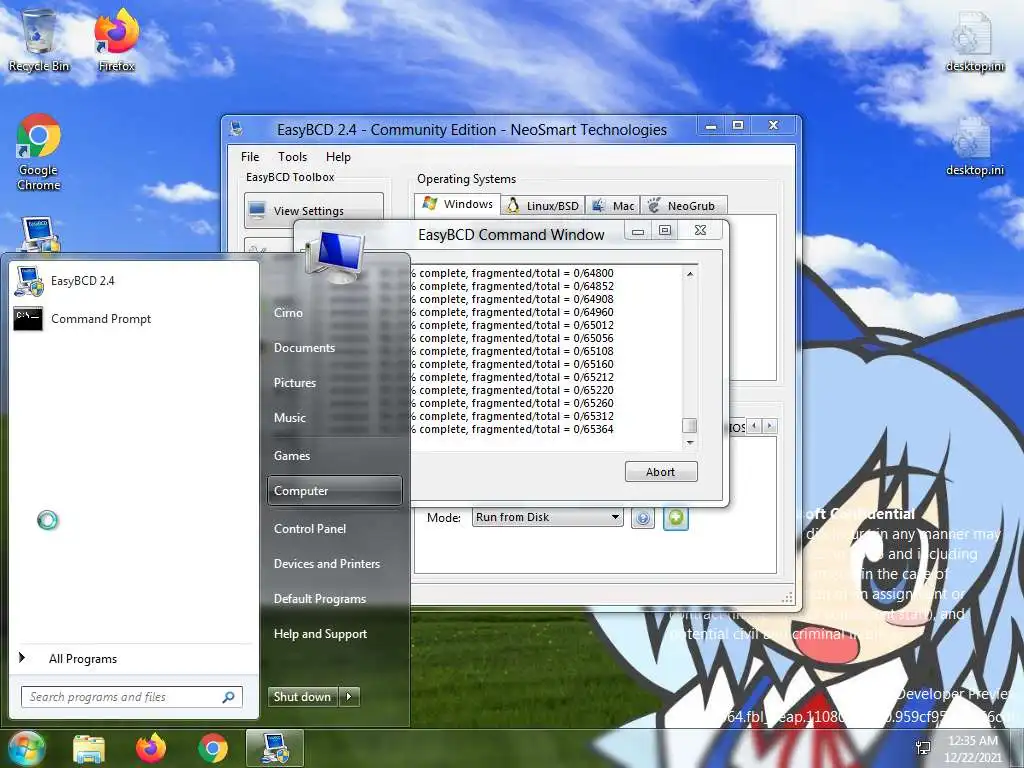Launch Firefox from the desktop shortcut

pyautogui.click(x=116, y=39)
